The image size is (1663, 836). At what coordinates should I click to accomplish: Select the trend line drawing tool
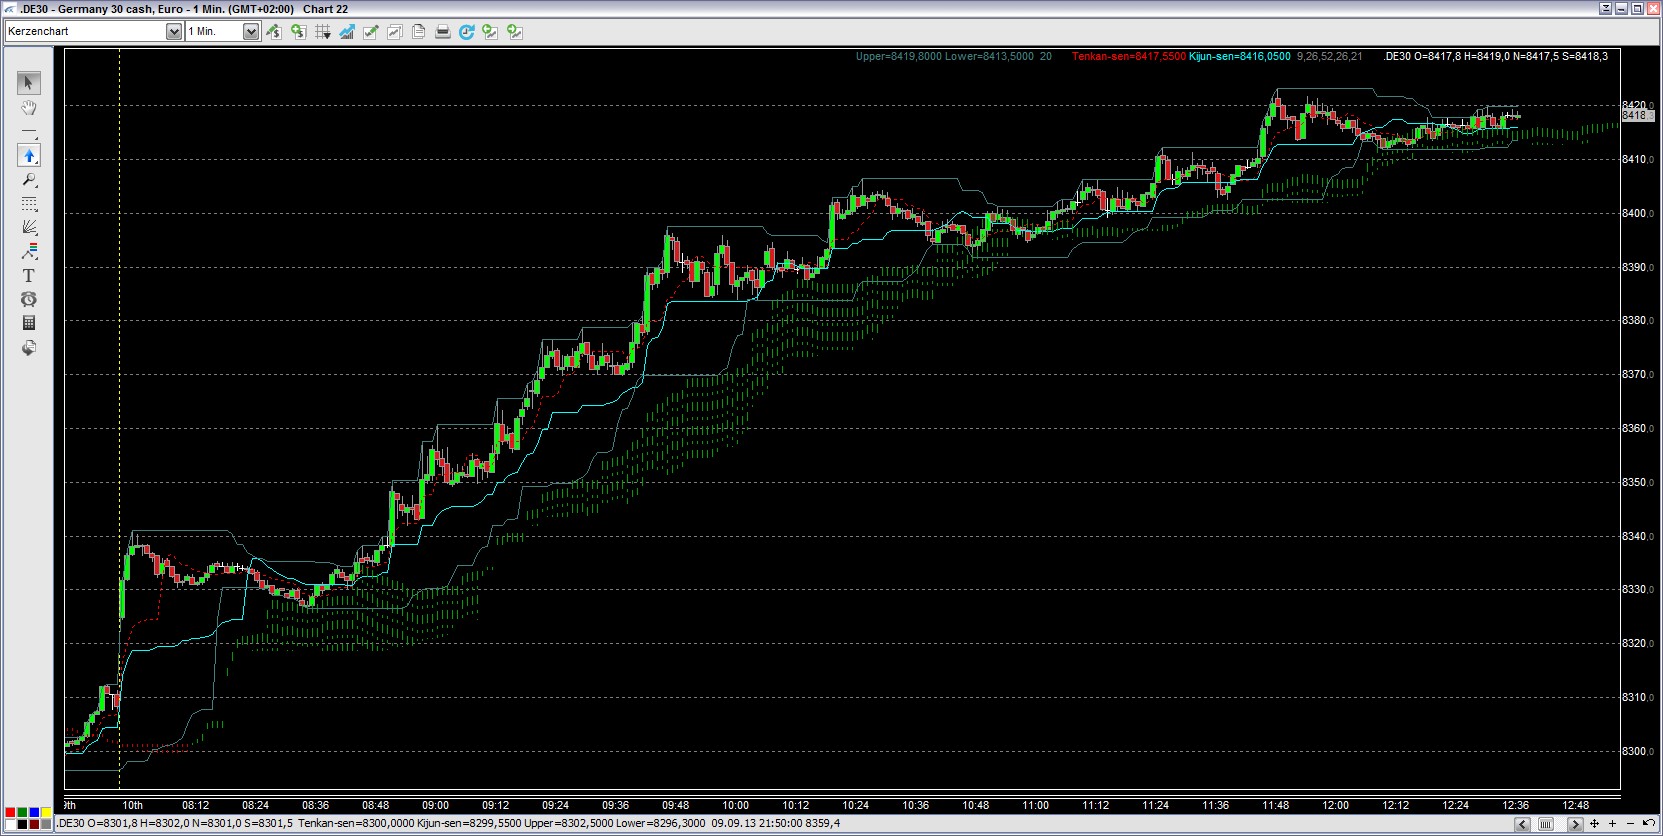click(x=29, y=132)
